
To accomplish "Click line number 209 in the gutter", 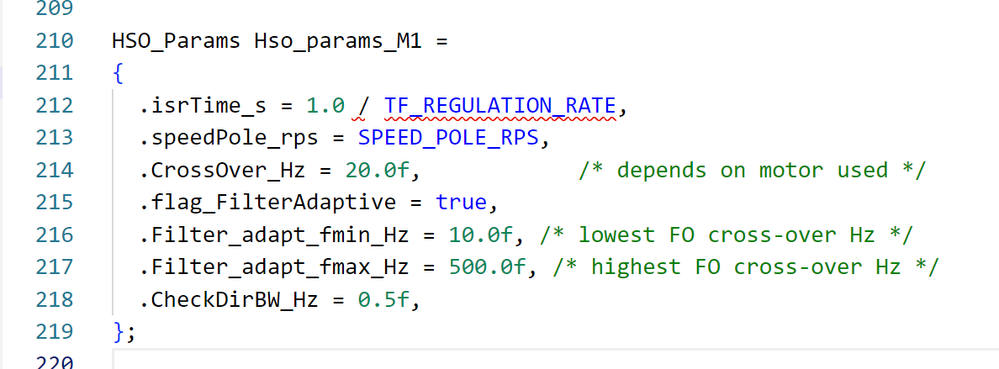I will 54,9.
